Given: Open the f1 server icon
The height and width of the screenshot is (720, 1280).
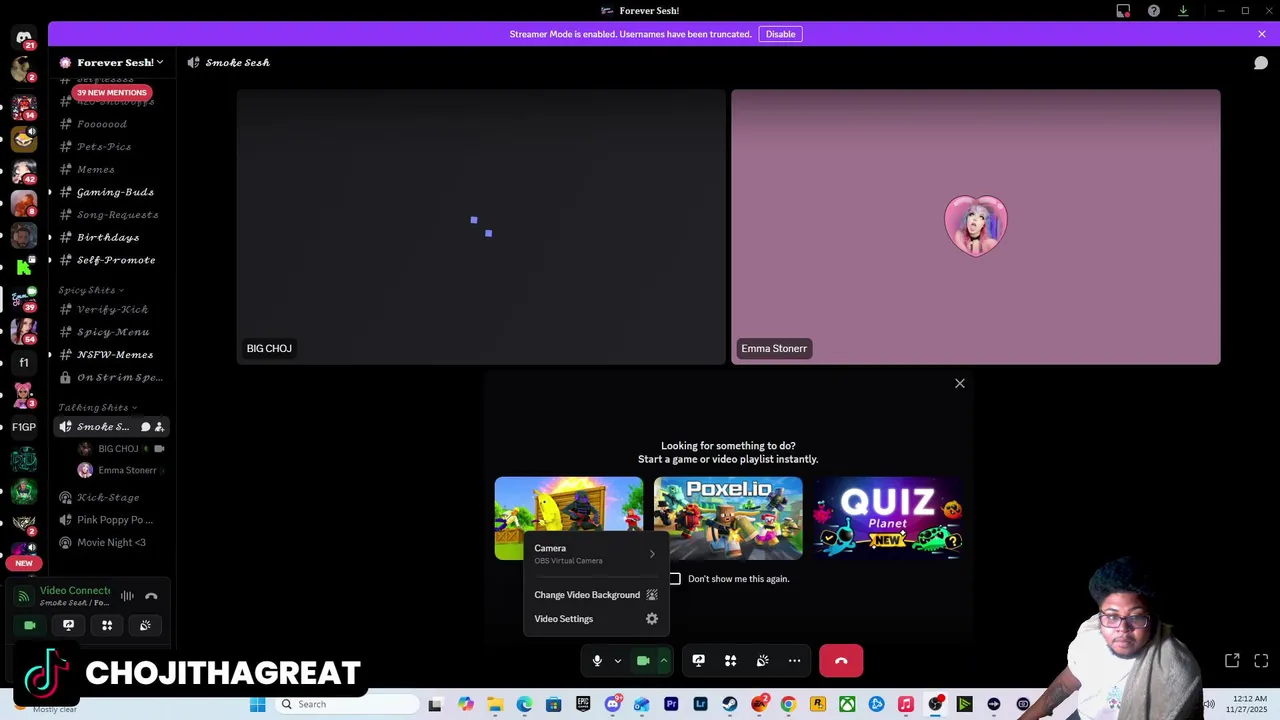Looking at the screenshot, I should click(24, 362).
